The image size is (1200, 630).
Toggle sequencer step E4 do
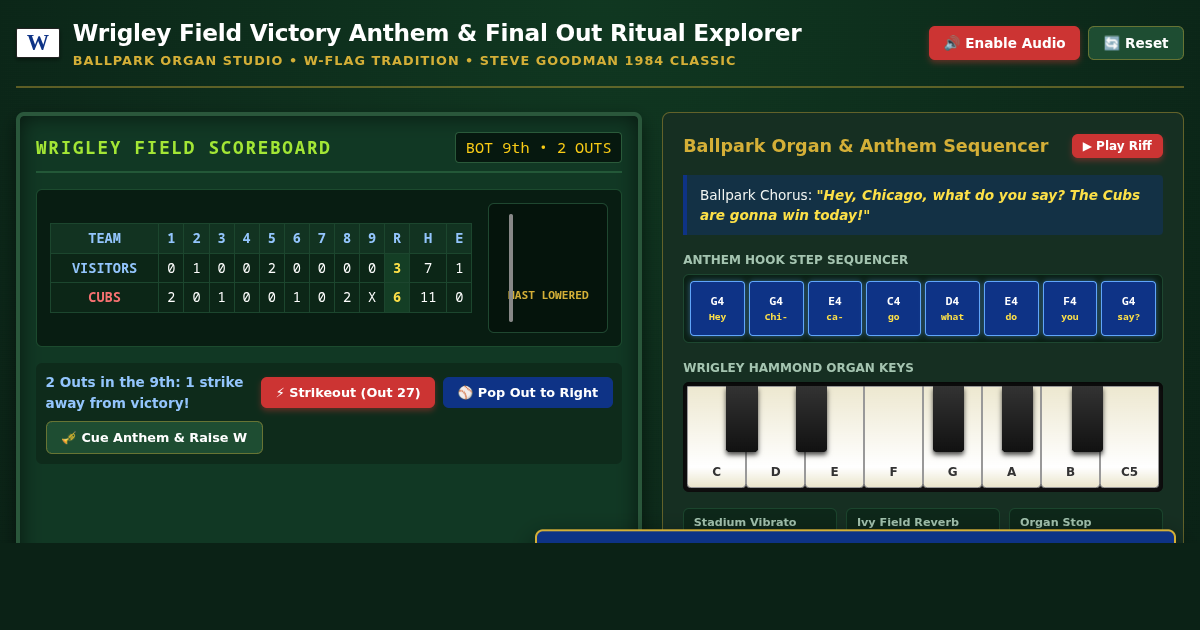1011,308
